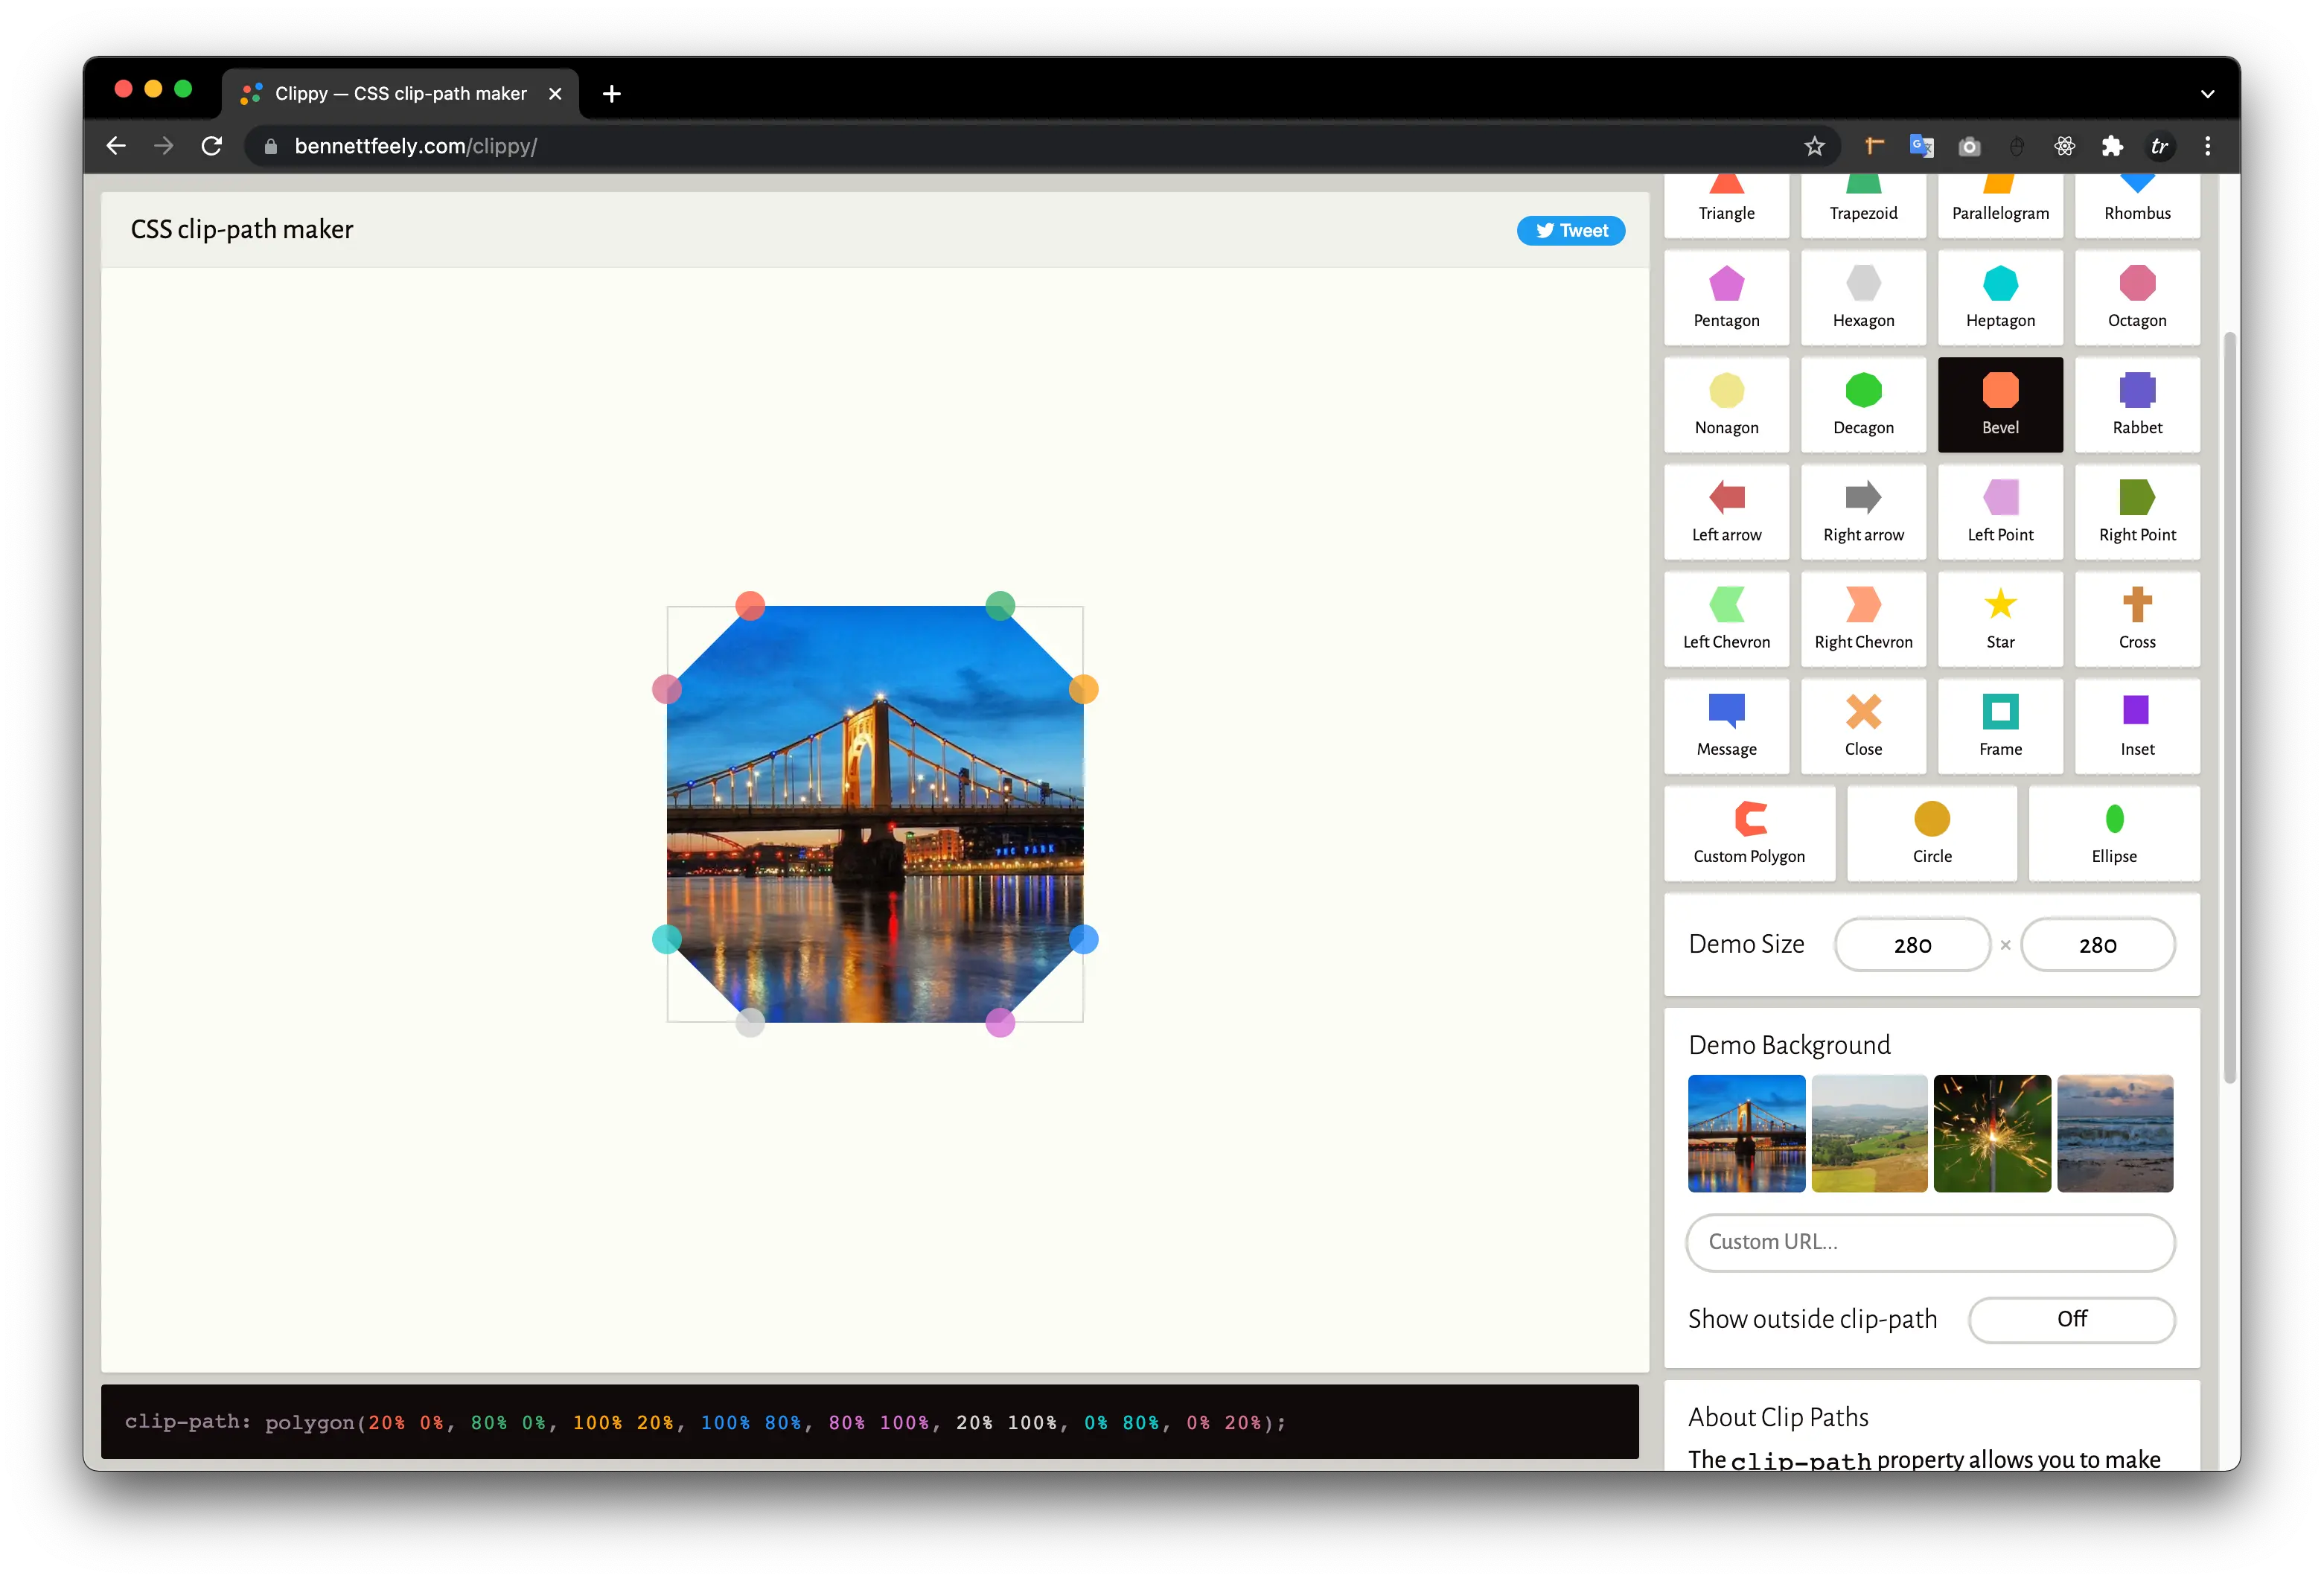
Task: Toggle Show outside clip-path switch
Action: tap(2071, 1319)
